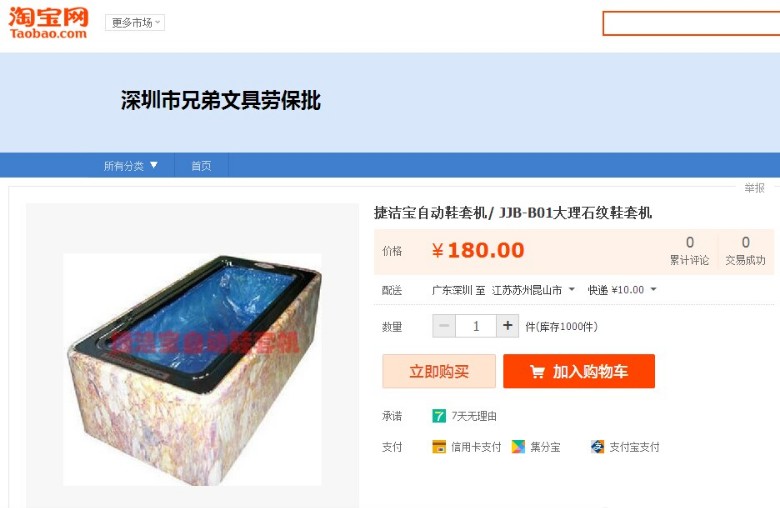The width and height of the screenshot is (780, 508).
Task: Click the search input box
Action: [x=691, y=23]
